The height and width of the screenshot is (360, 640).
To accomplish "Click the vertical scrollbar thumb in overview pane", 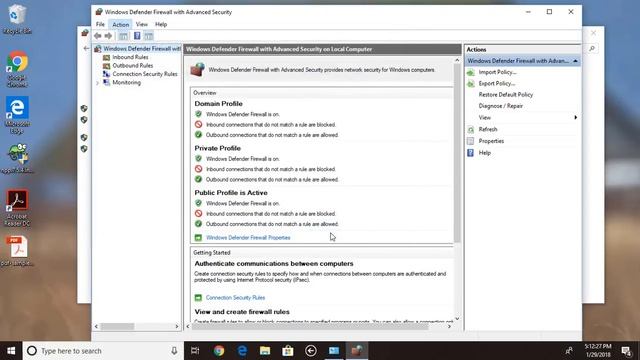I will 457,153.
